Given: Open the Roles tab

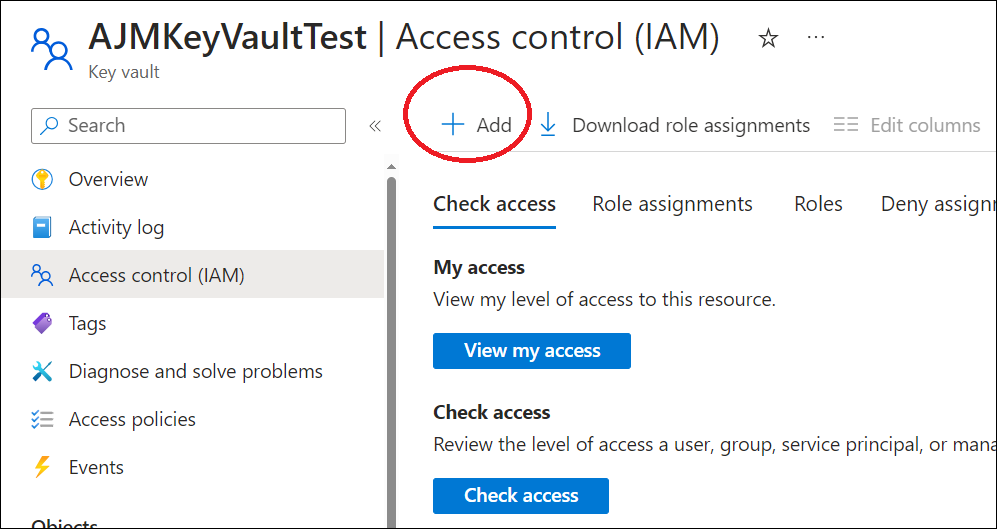Looking at the screenshot, I should (x=818, y=204).
